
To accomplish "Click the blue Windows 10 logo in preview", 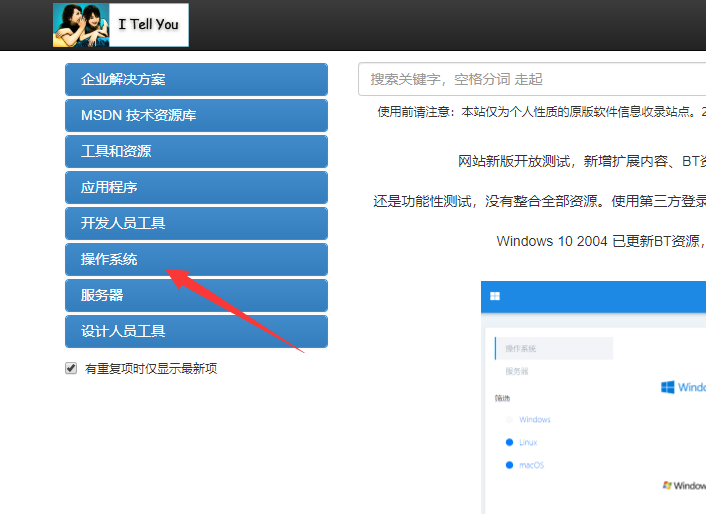I will [x=668, y=387].
